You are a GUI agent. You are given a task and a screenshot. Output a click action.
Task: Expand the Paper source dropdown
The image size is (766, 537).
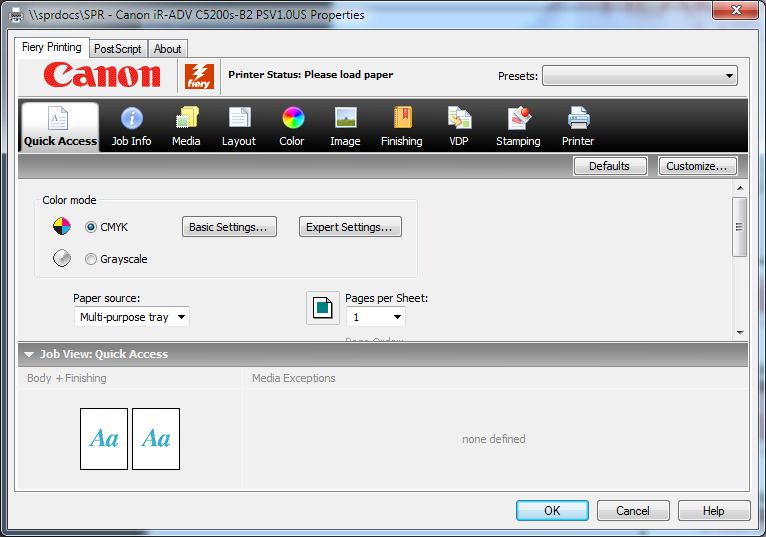pos(132,317)
